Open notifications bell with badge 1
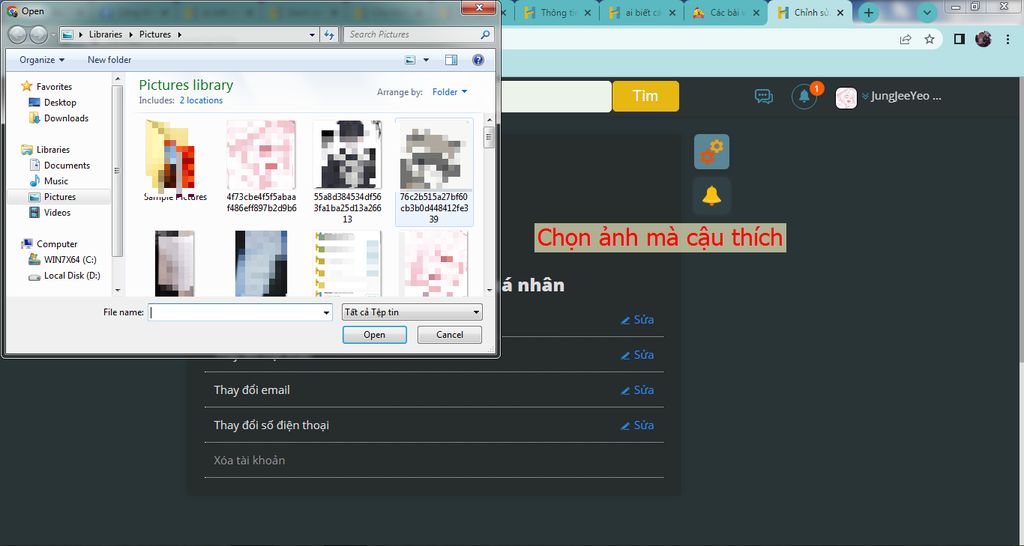The image size is (1024, 546). coord(805,97)
